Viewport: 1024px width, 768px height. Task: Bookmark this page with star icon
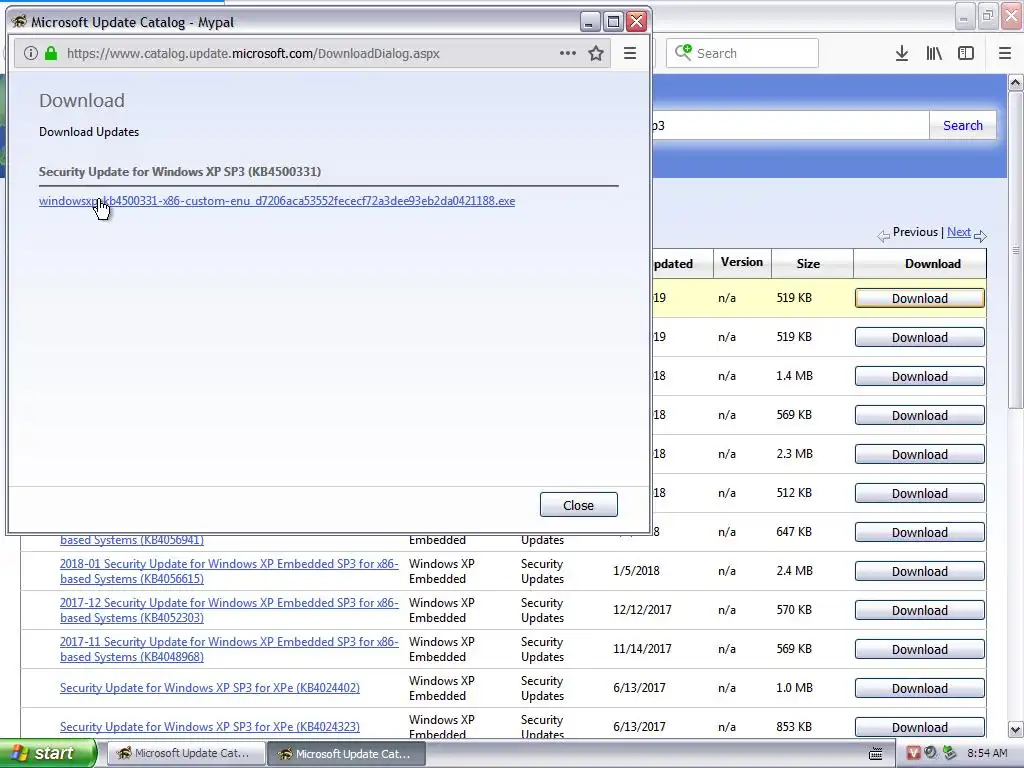pos(596,54)
